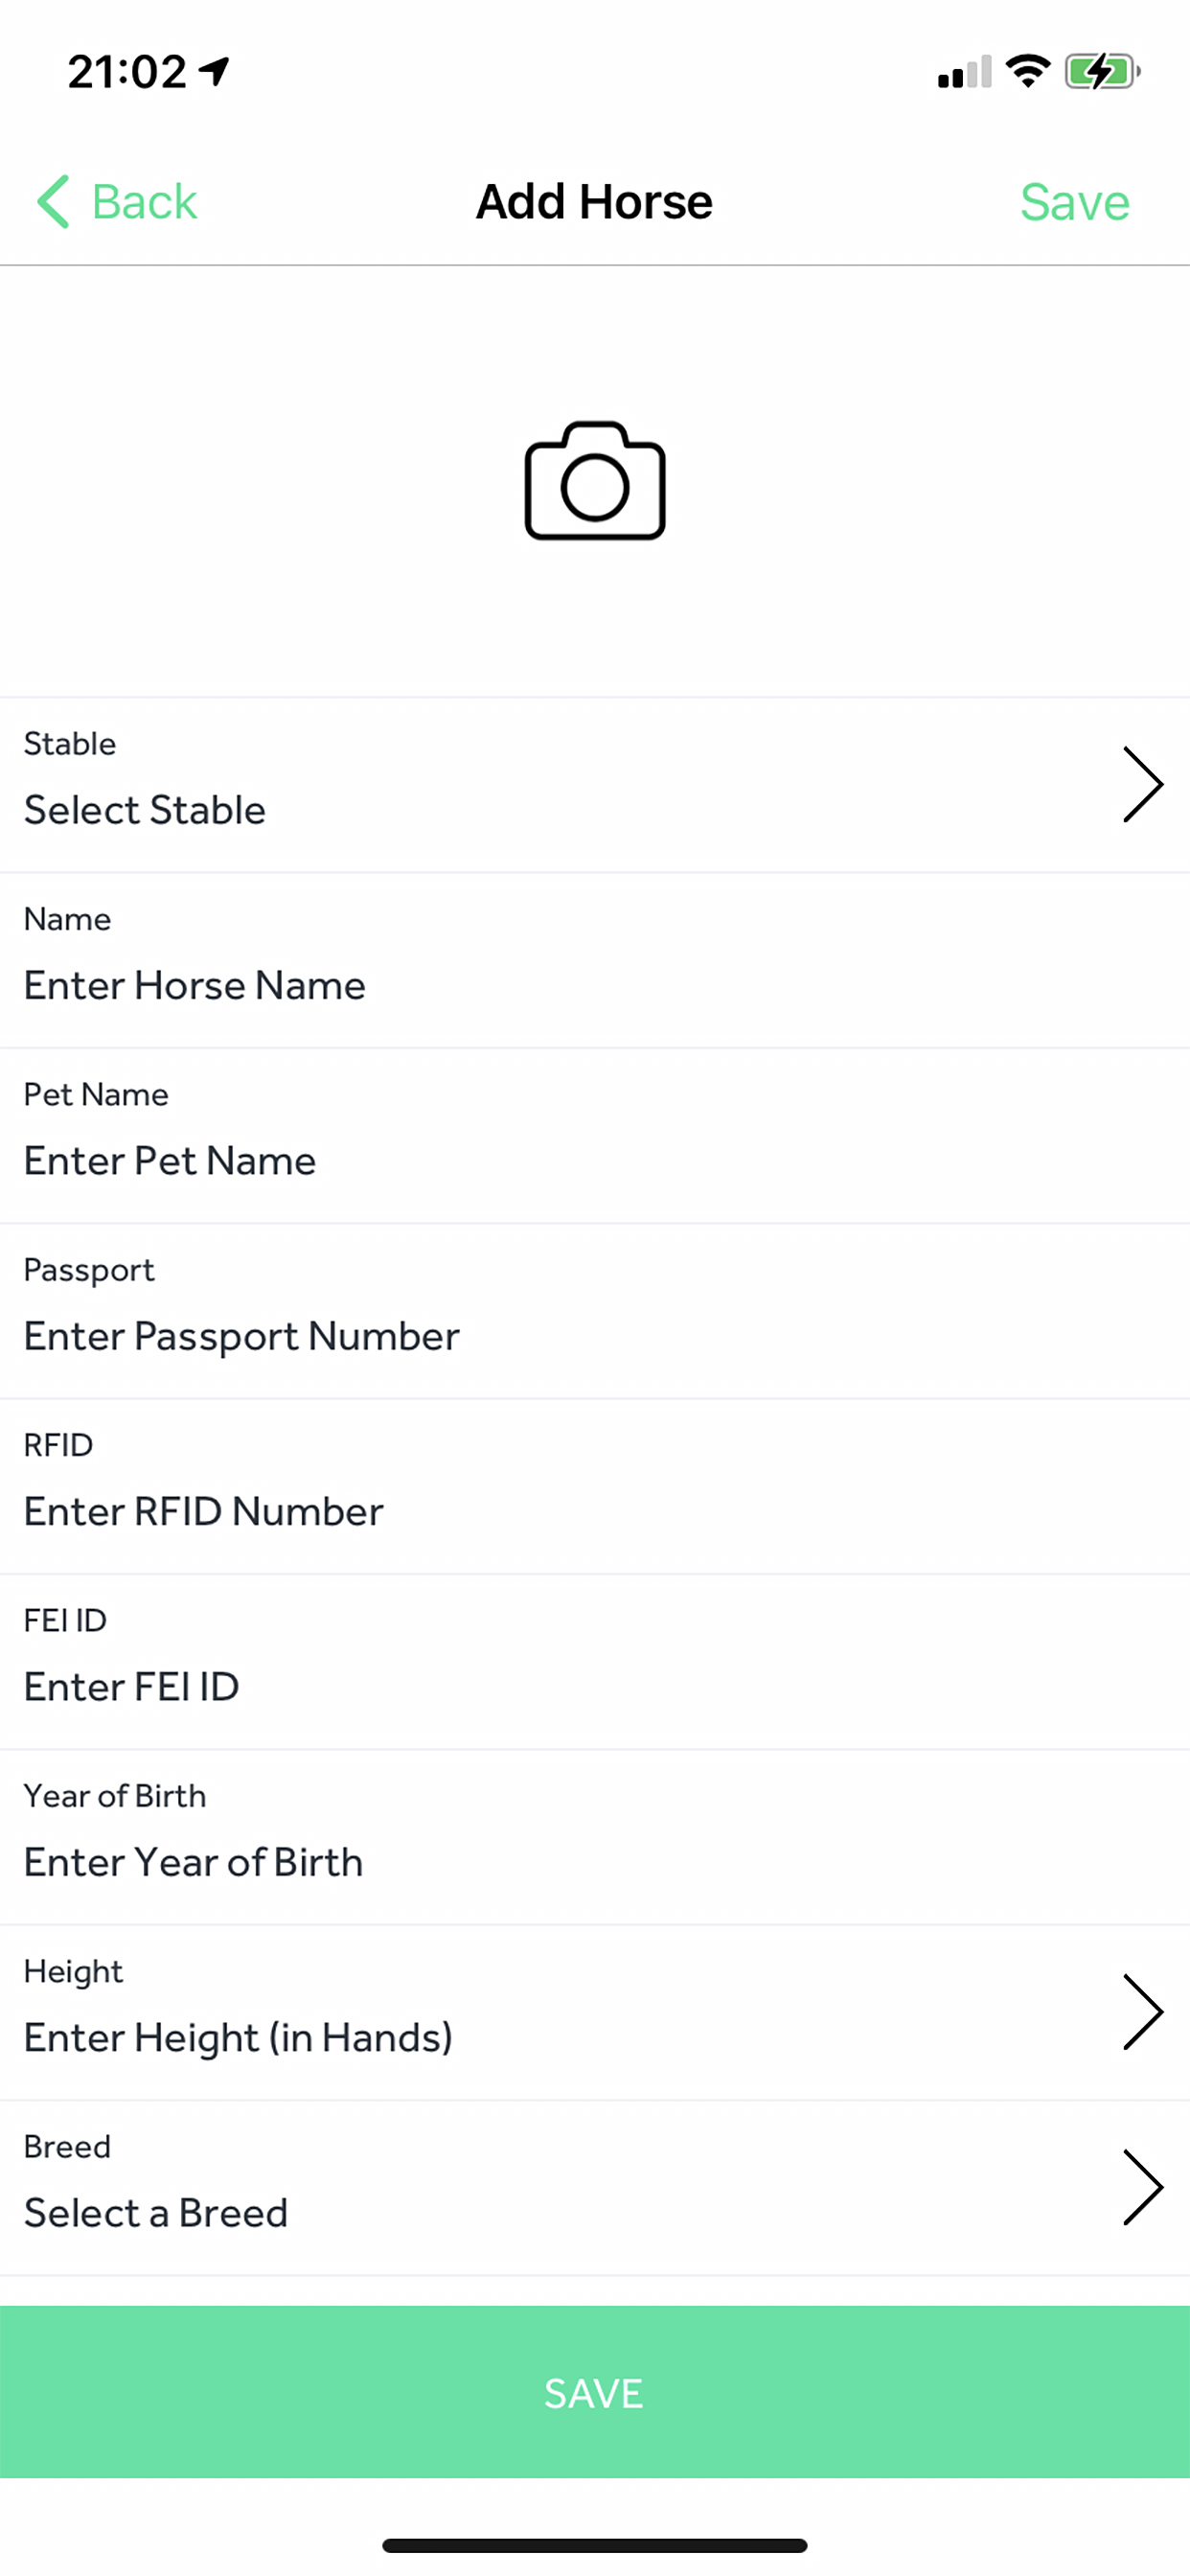The height and width of the screenshot is (2576, 1190).
Task: Tap the Wi-Fi status icon
Action: [x=1027, y=71]
